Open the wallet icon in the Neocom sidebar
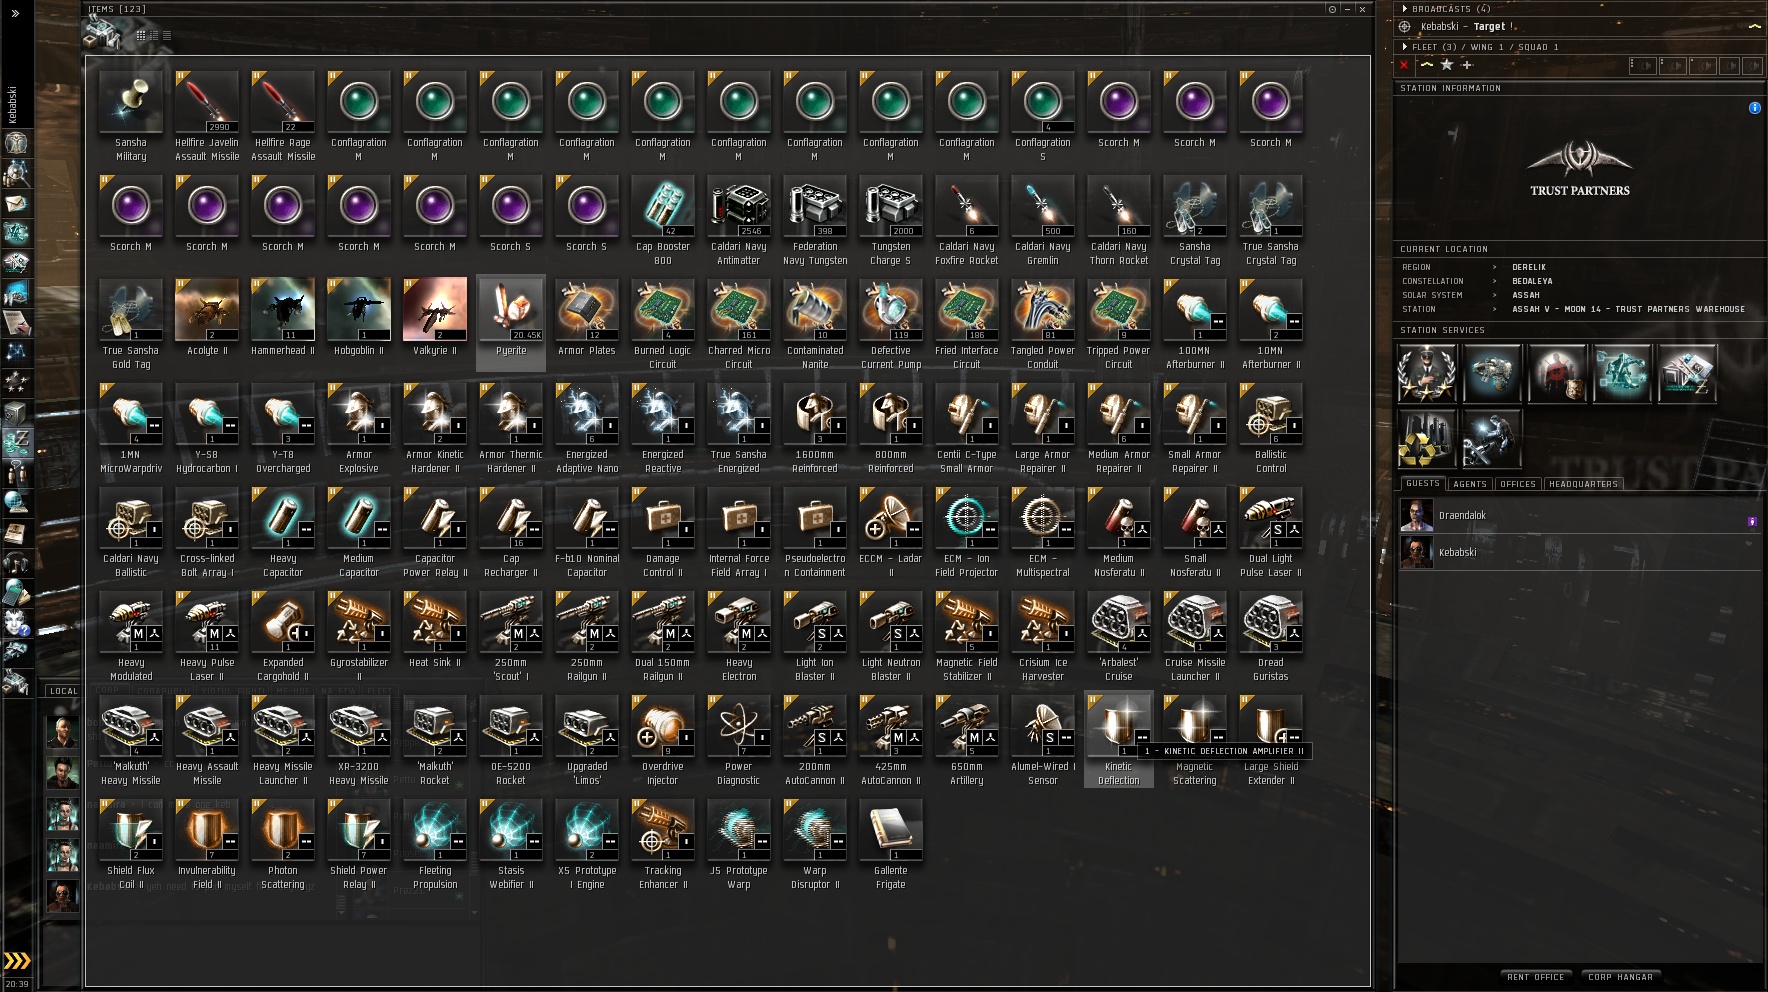 (16, 442)
